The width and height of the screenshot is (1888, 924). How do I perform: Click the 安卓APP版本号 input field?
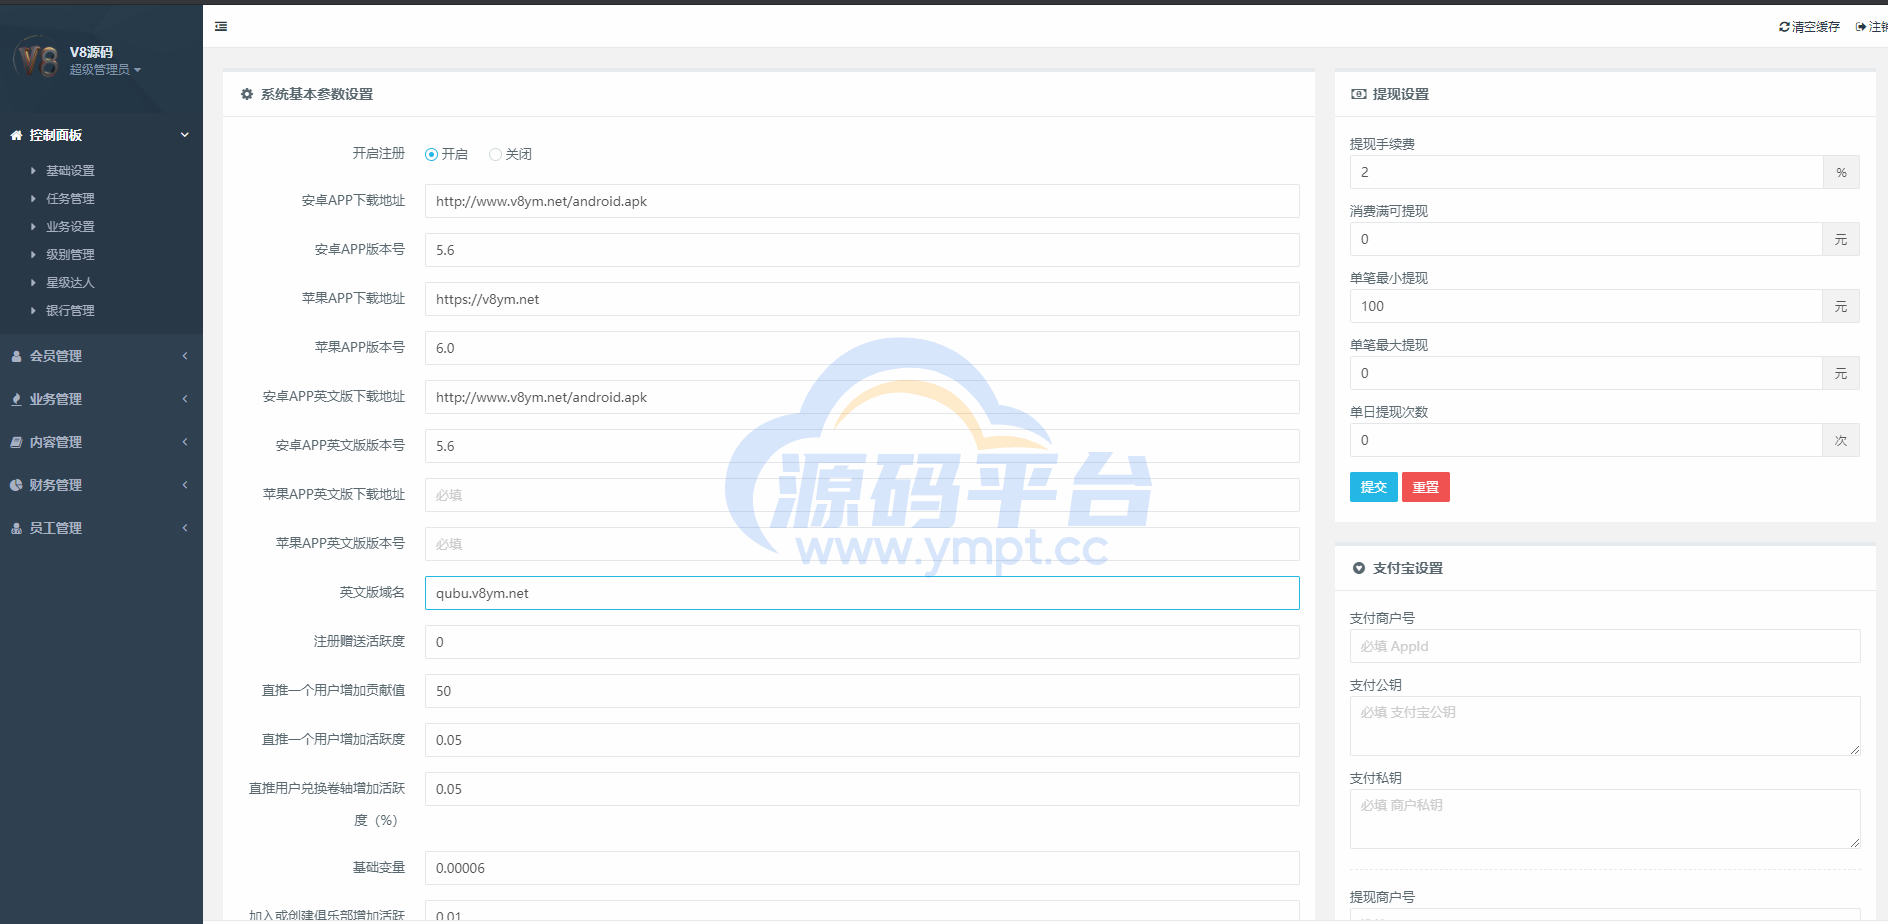[862, 250]
